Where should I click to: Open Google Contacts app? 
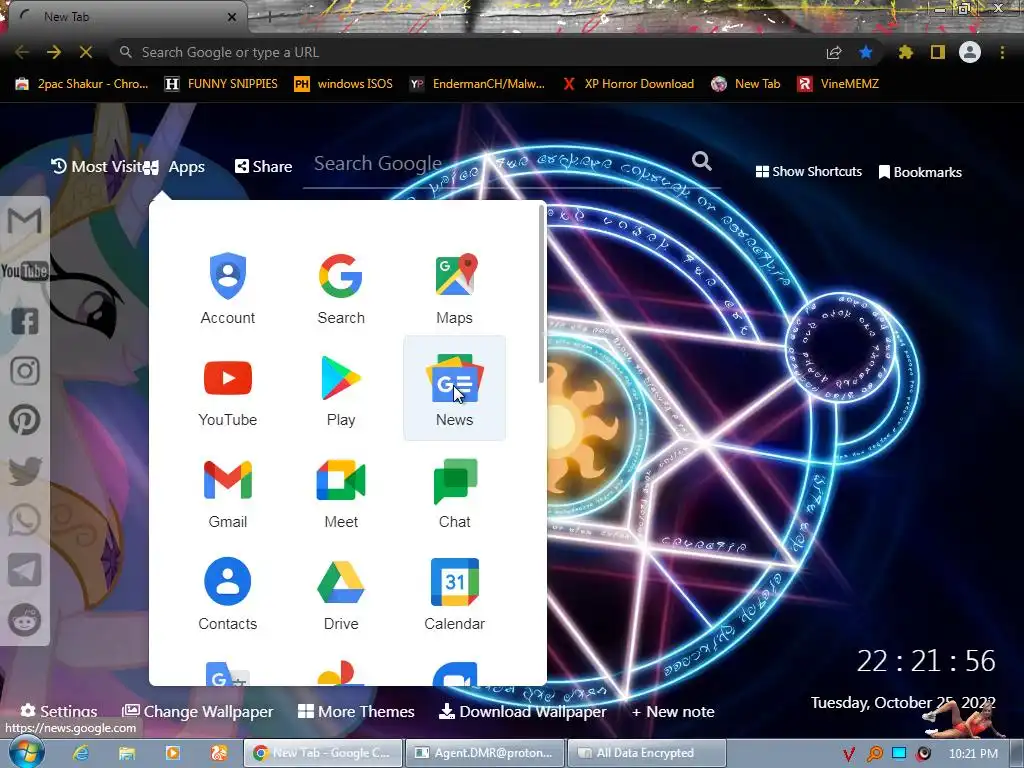(227, 593)
